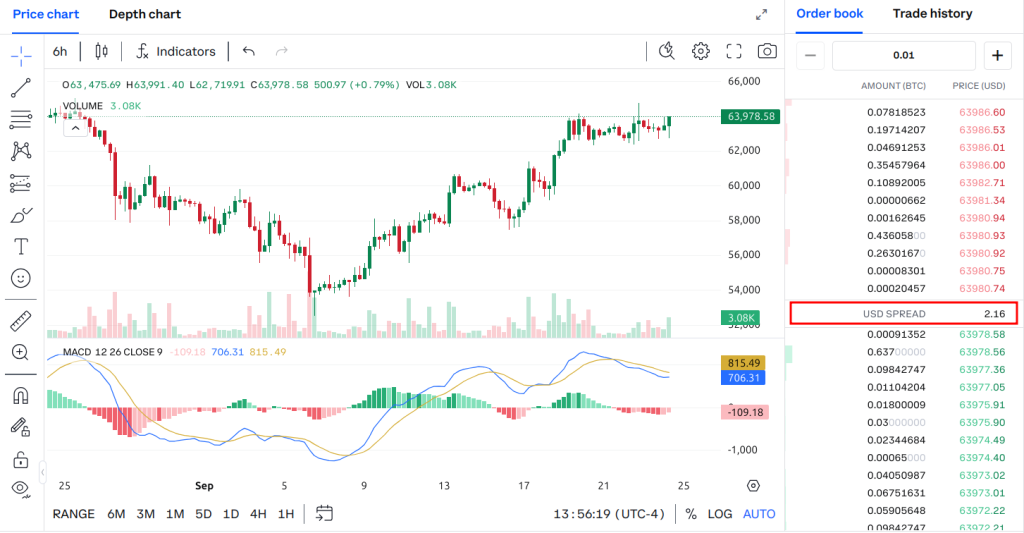Viewport: 1024px width, 533px height.
Task: Open candlestick chart type selector
Action: coord(101,51)
